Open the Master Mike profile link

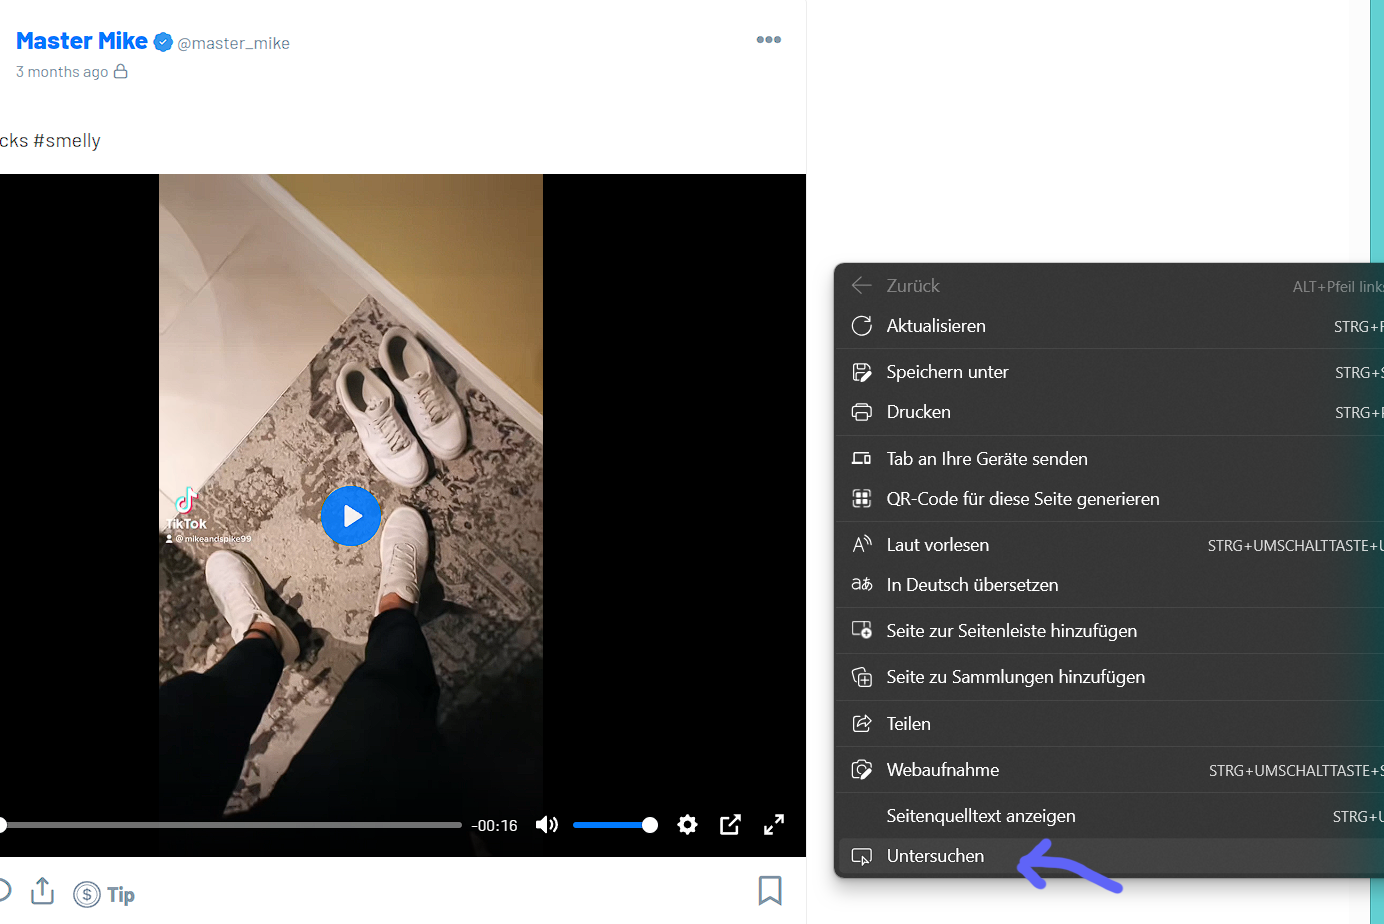[x=82, y=41]
